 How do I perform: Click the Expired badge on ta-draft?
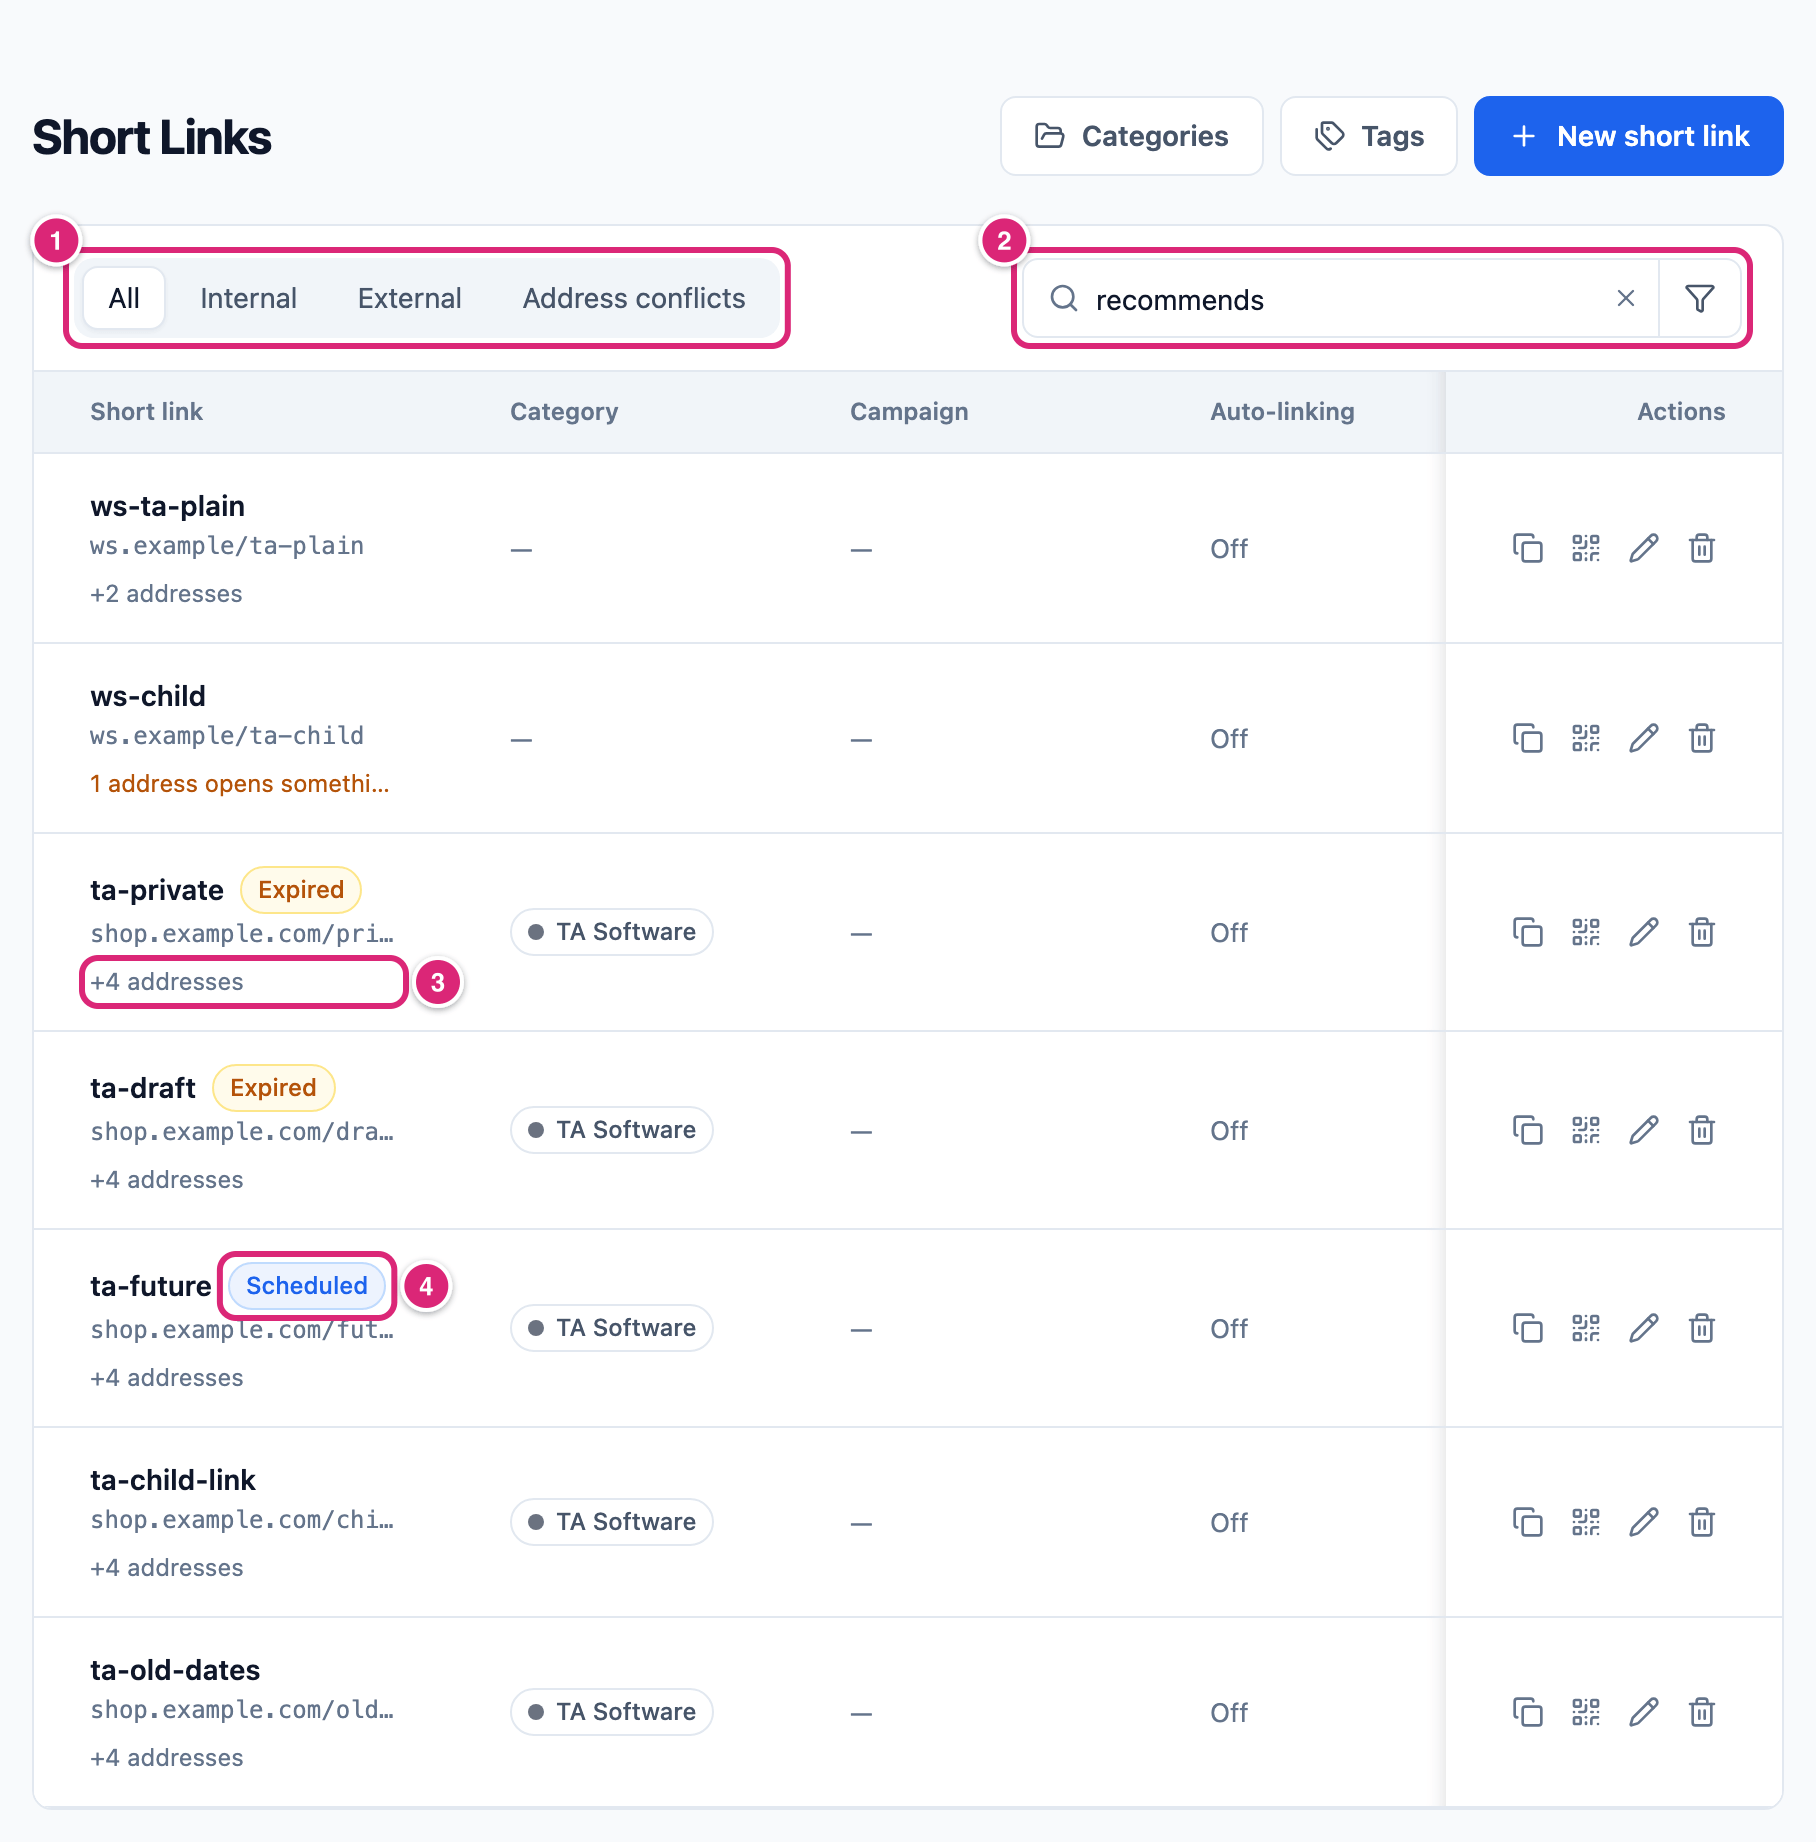point(273,1088)
